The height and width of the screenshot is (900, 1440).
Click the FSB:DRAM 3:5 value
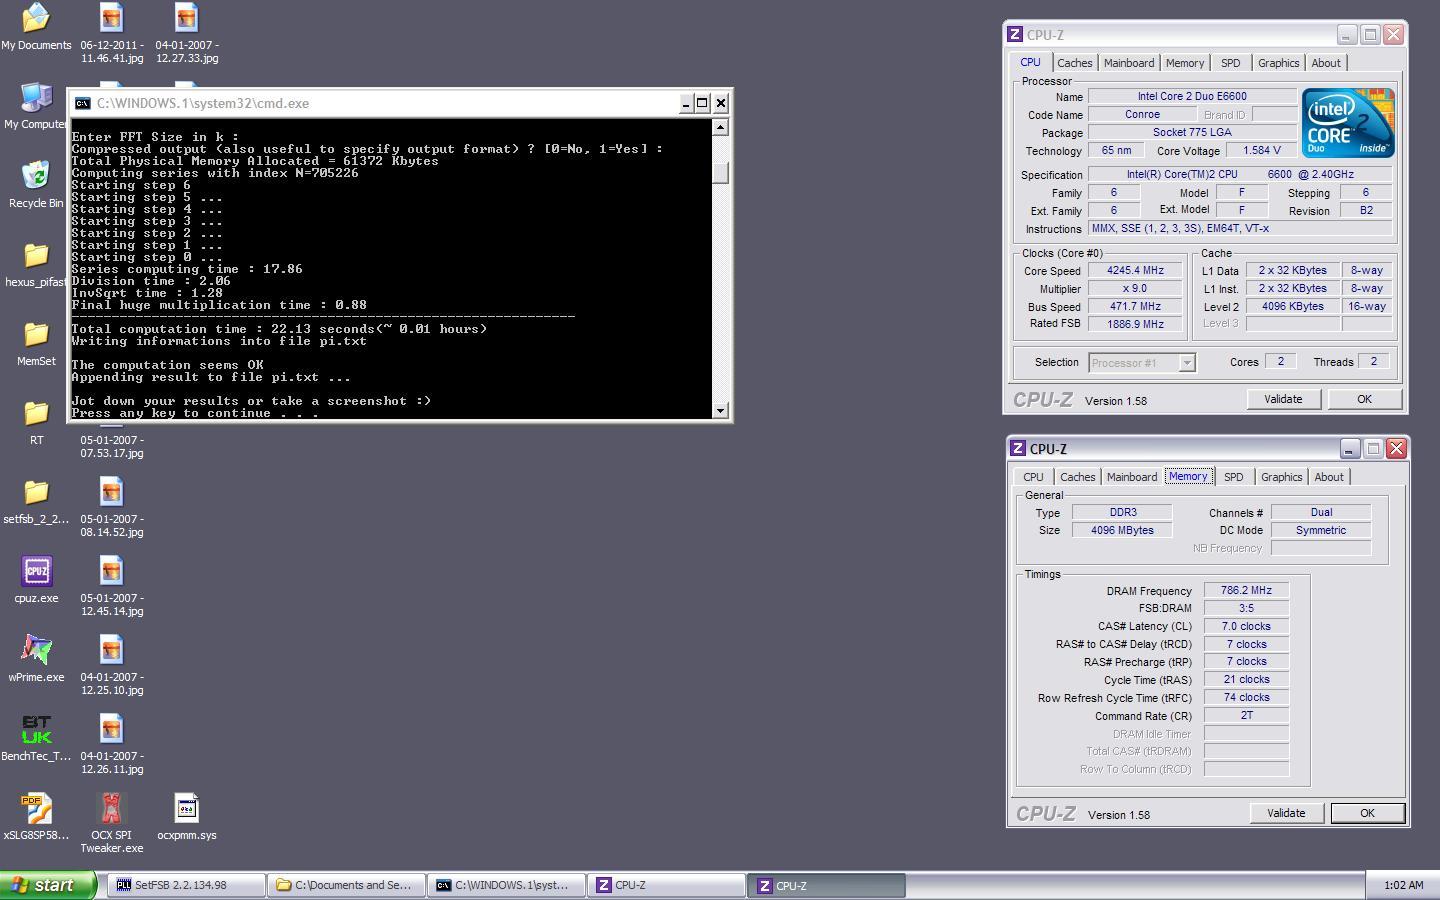1246,608
